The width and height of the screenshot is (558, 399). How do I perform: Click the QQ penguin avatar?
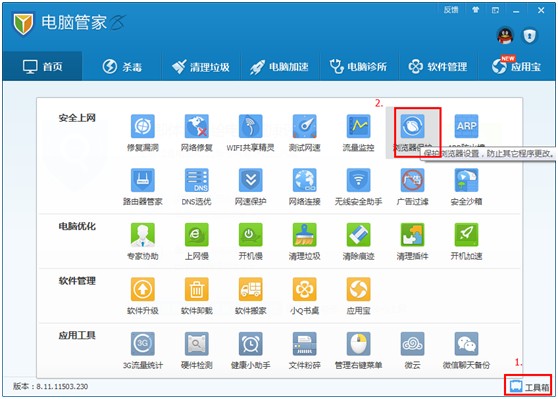pyautogui.click(x=505, y=36)
